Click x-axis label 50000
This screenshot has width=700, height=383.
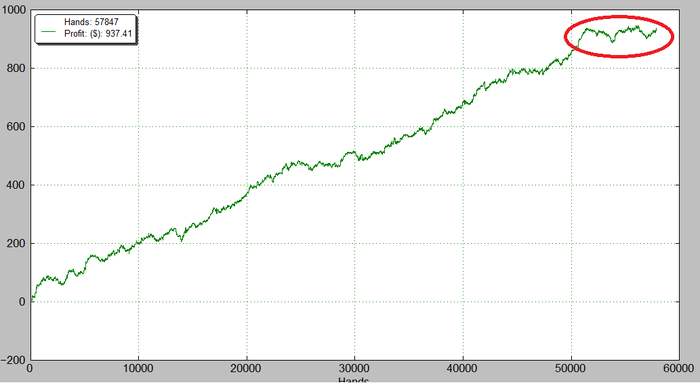click(x=571, y=369)
